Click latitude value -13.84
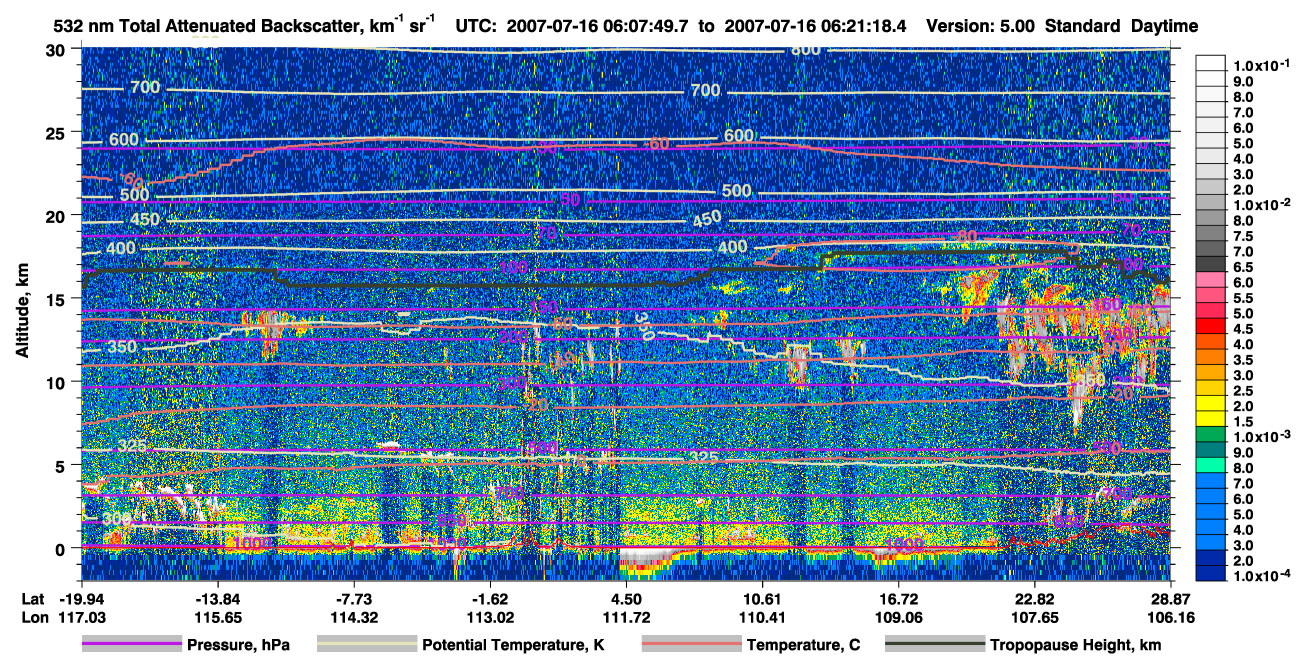This screenshot has width=1300, height=667. pyautogui.click(x=217, y=597)
